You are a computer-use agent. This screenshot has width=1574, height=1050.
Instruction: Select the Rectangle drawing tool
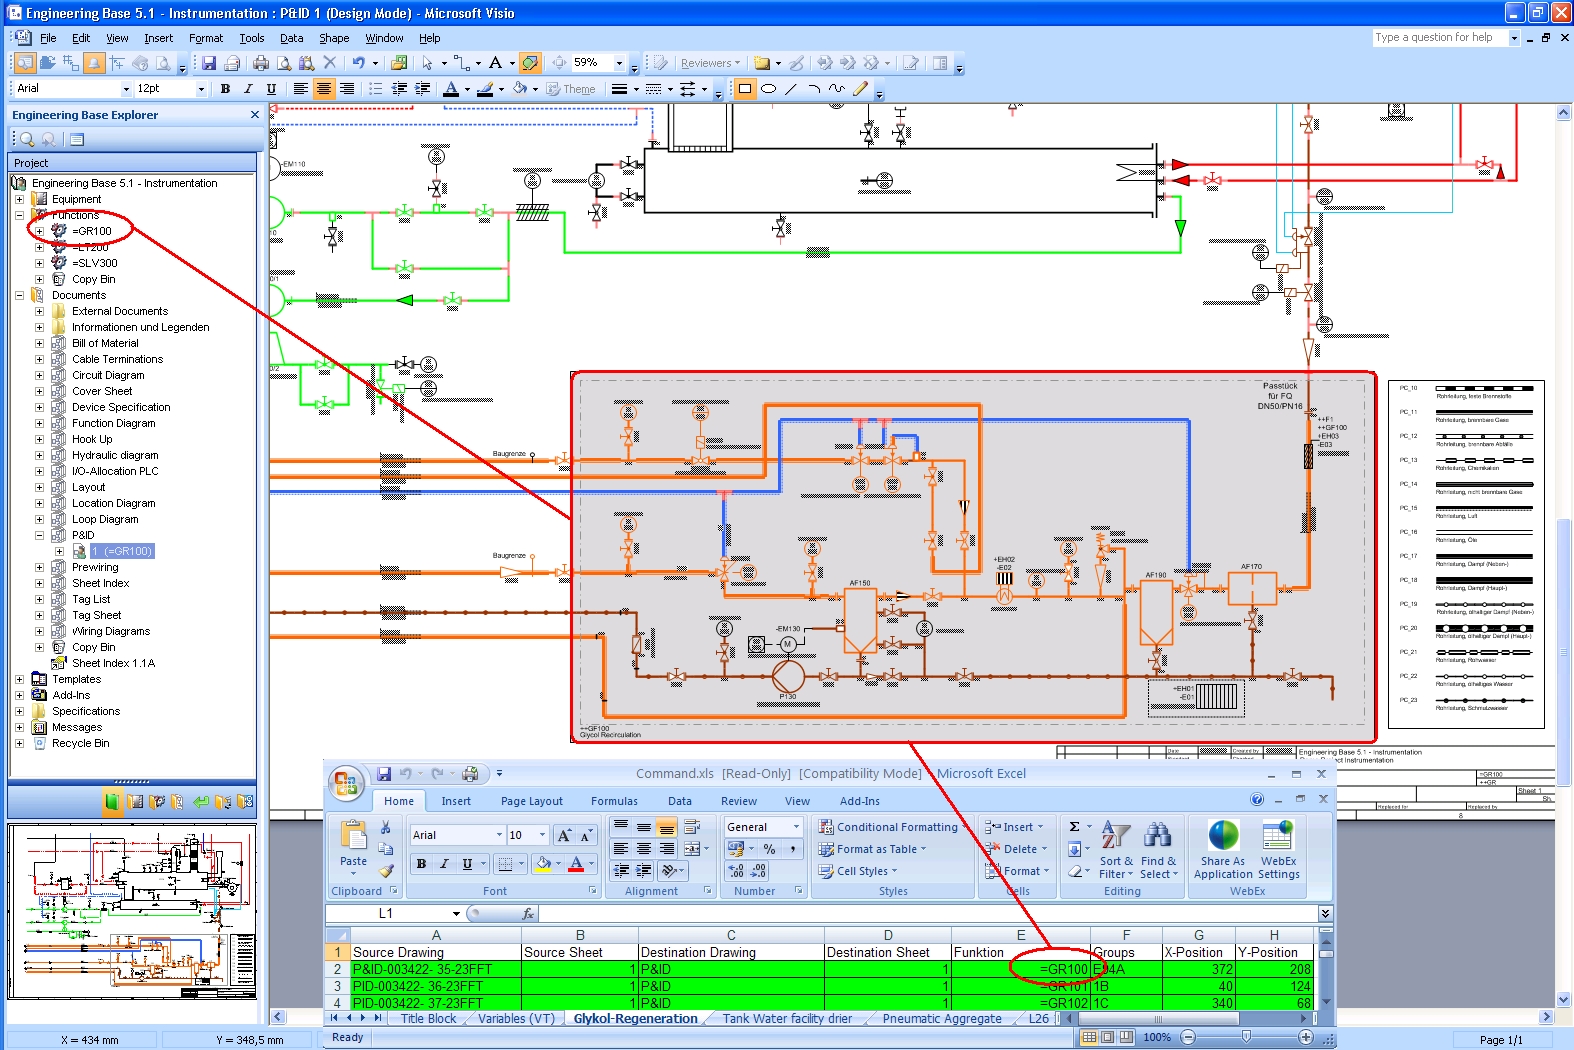tap(745, 89)
